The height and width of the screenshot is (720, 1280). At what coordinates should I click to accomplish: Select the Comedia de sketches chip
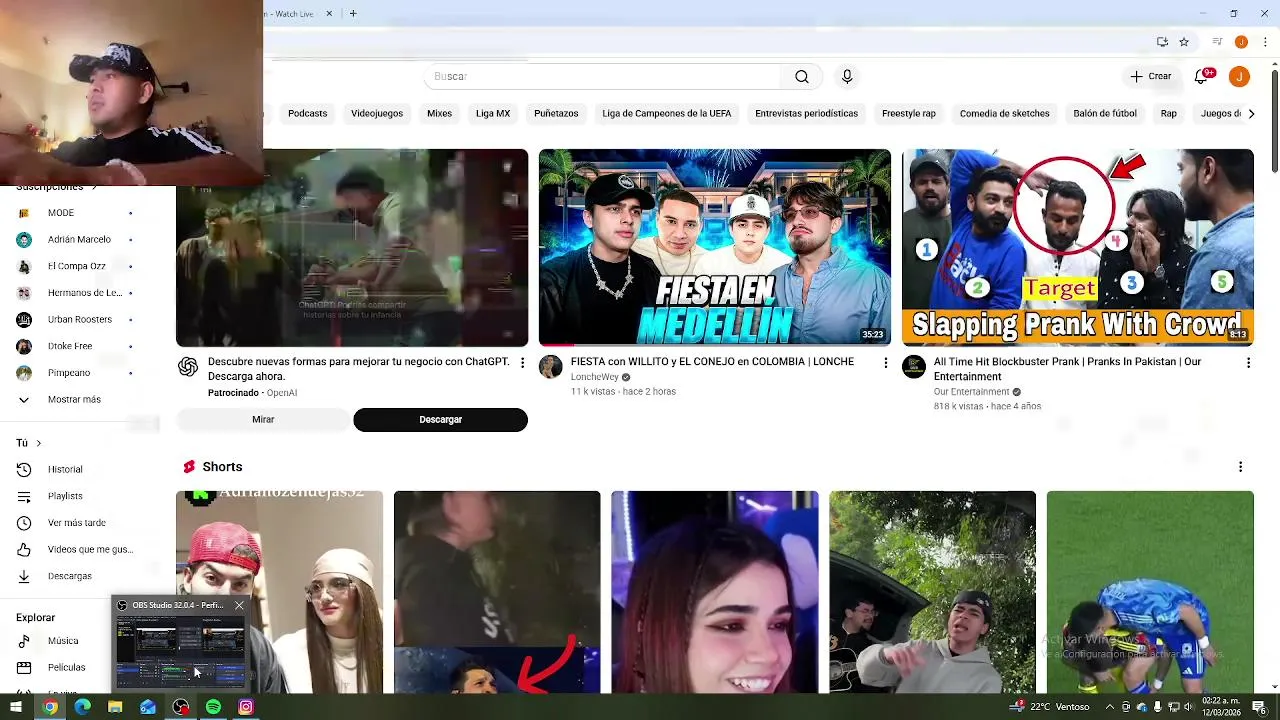pos(1004,114)
